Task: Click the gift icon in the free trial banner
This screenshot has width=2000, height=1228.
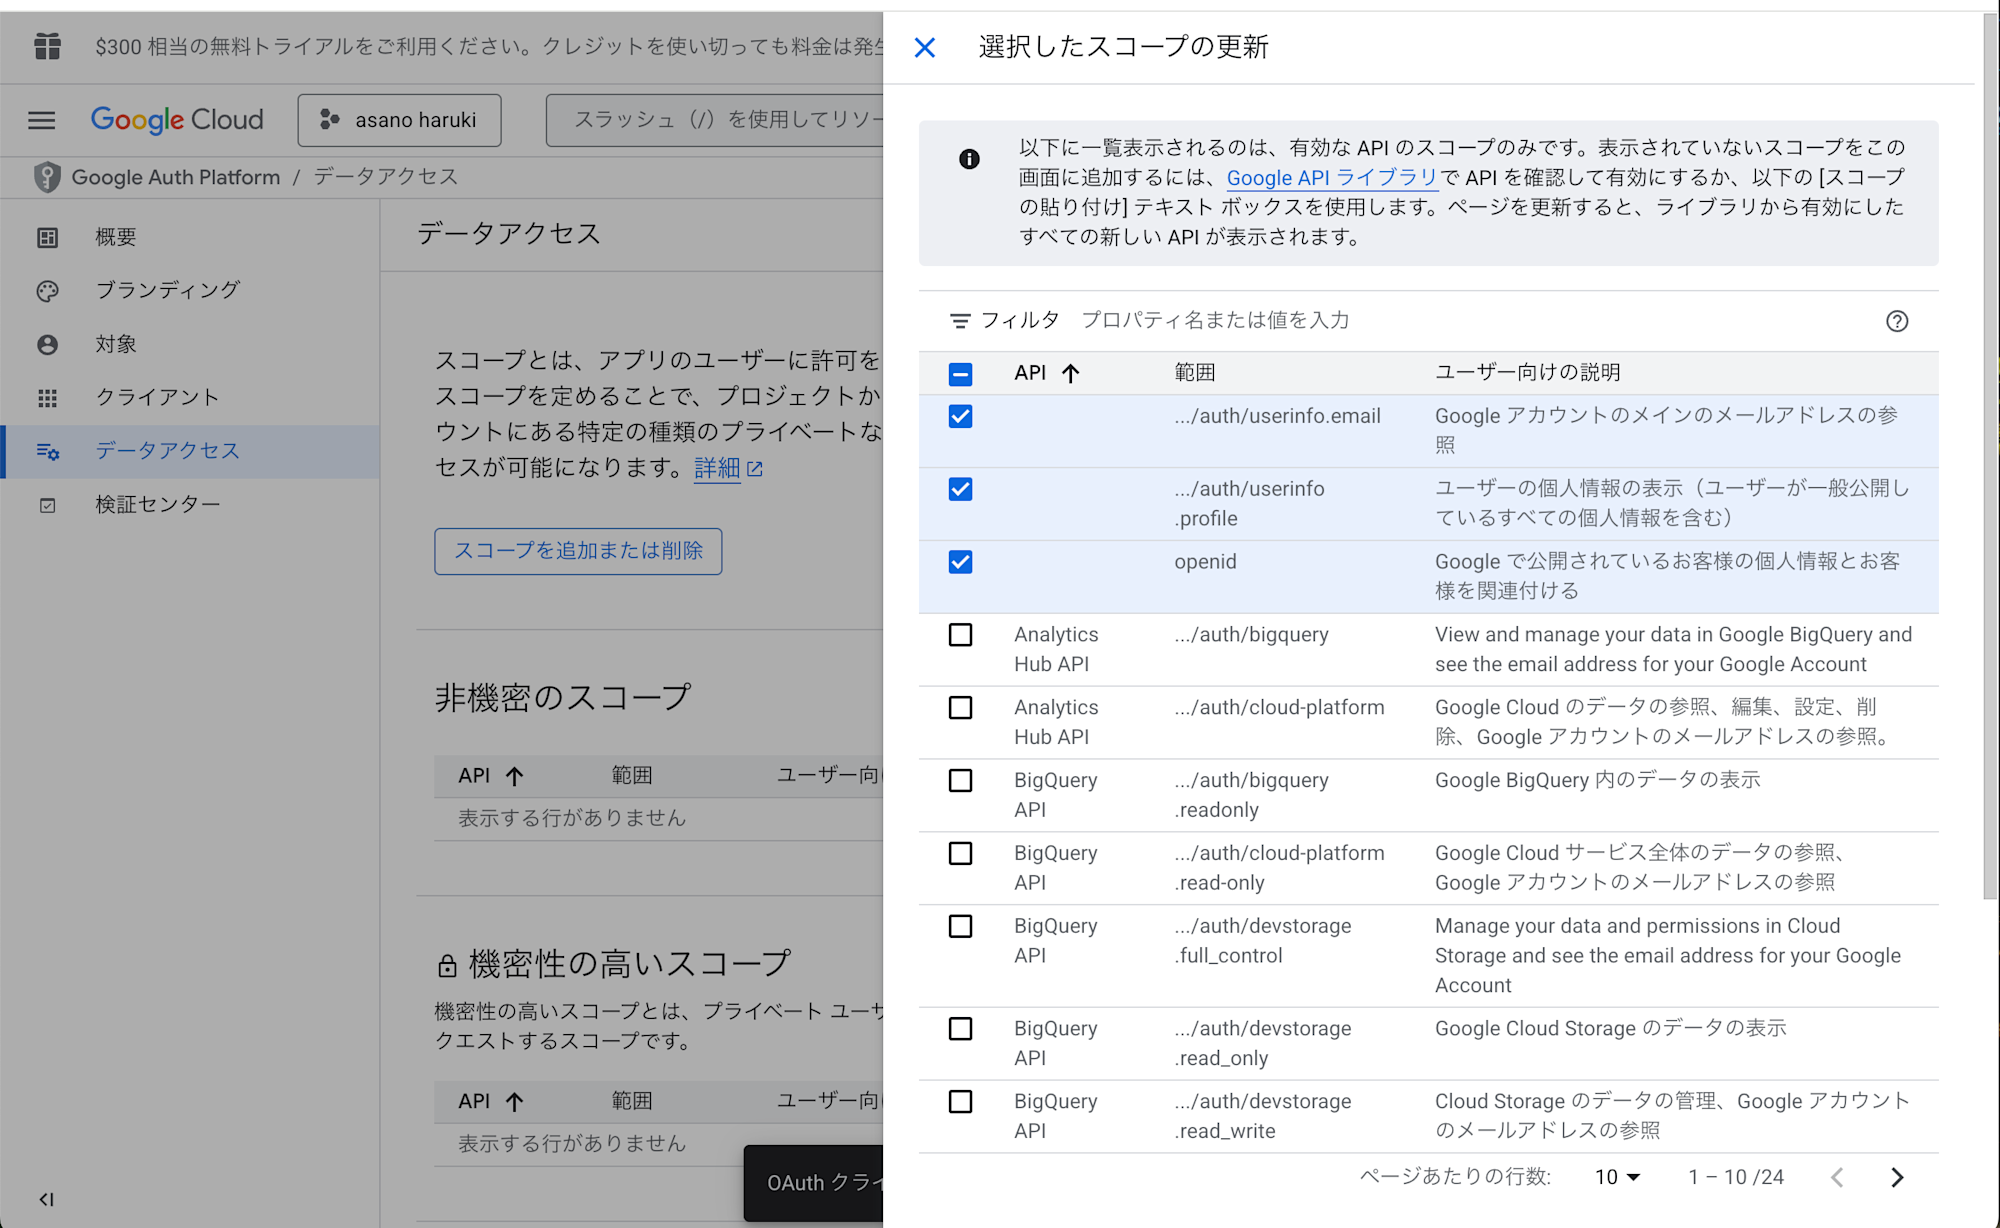Action: 47,46
